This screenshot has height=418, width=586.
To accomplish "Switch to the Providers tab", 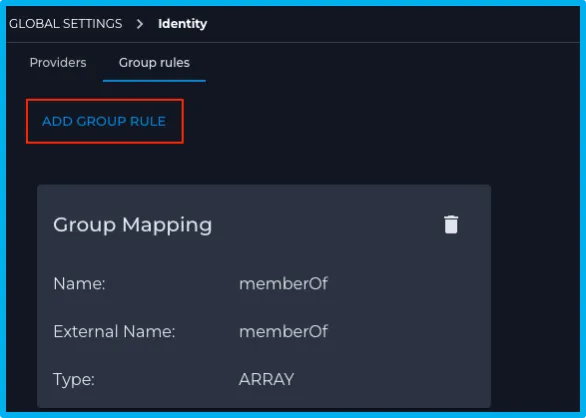I will (58, 62).
